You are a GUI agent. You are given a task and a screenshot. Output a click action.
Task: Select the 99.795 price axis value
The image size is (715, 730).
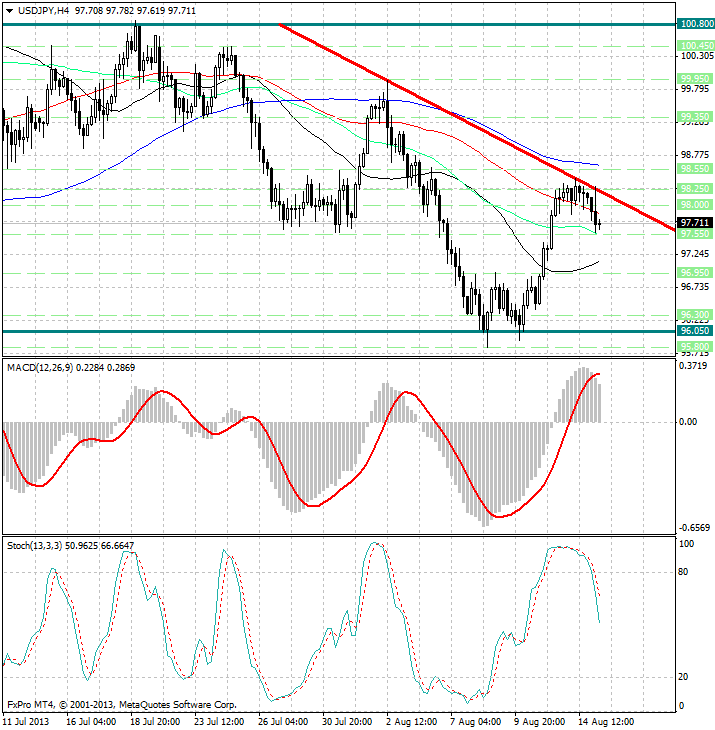695,89
